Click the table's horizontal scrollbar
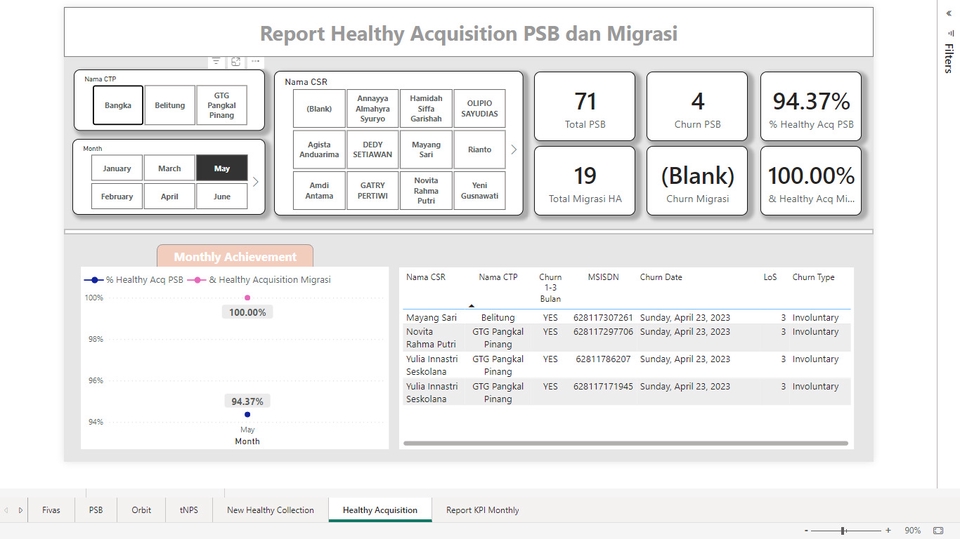Viewport: 960px width, 539px height. tap(626, 443)
